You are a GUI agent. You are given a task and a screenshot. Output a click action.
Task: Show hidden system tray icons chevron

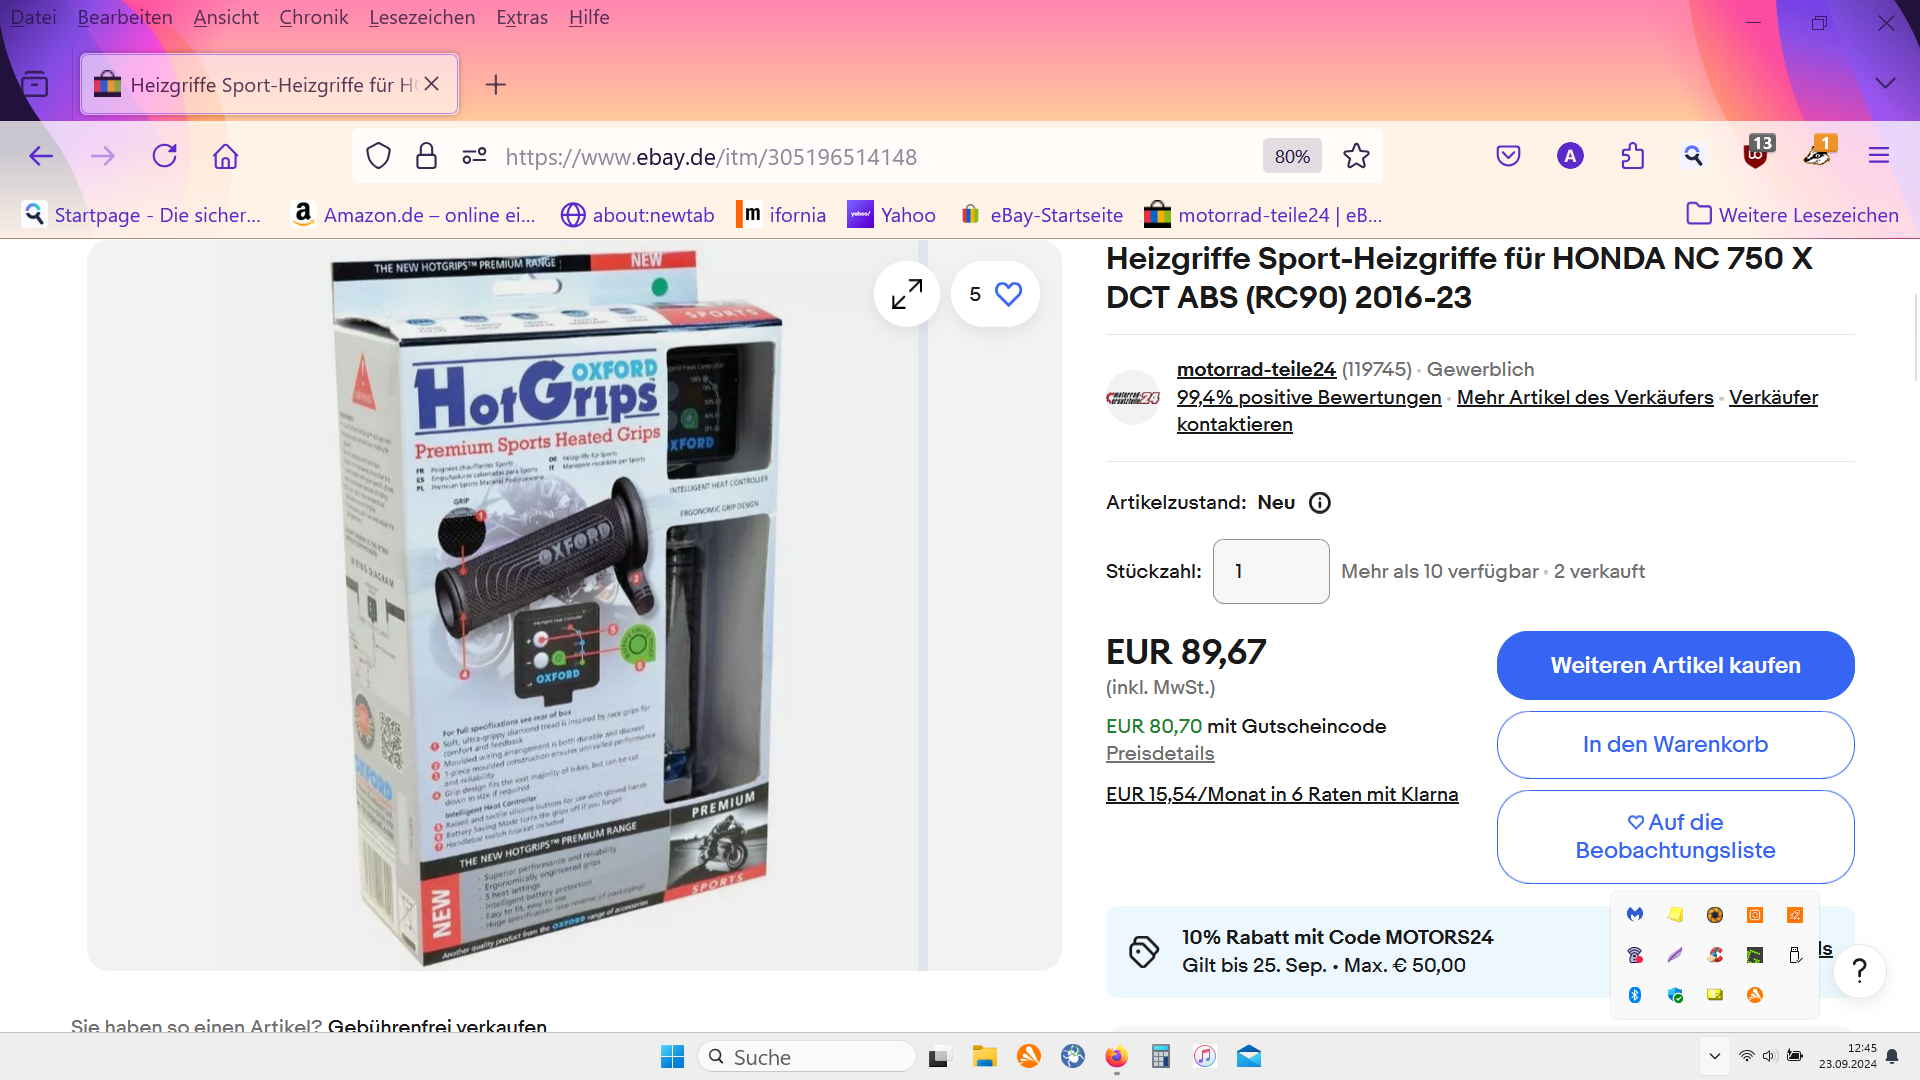1714,1056
